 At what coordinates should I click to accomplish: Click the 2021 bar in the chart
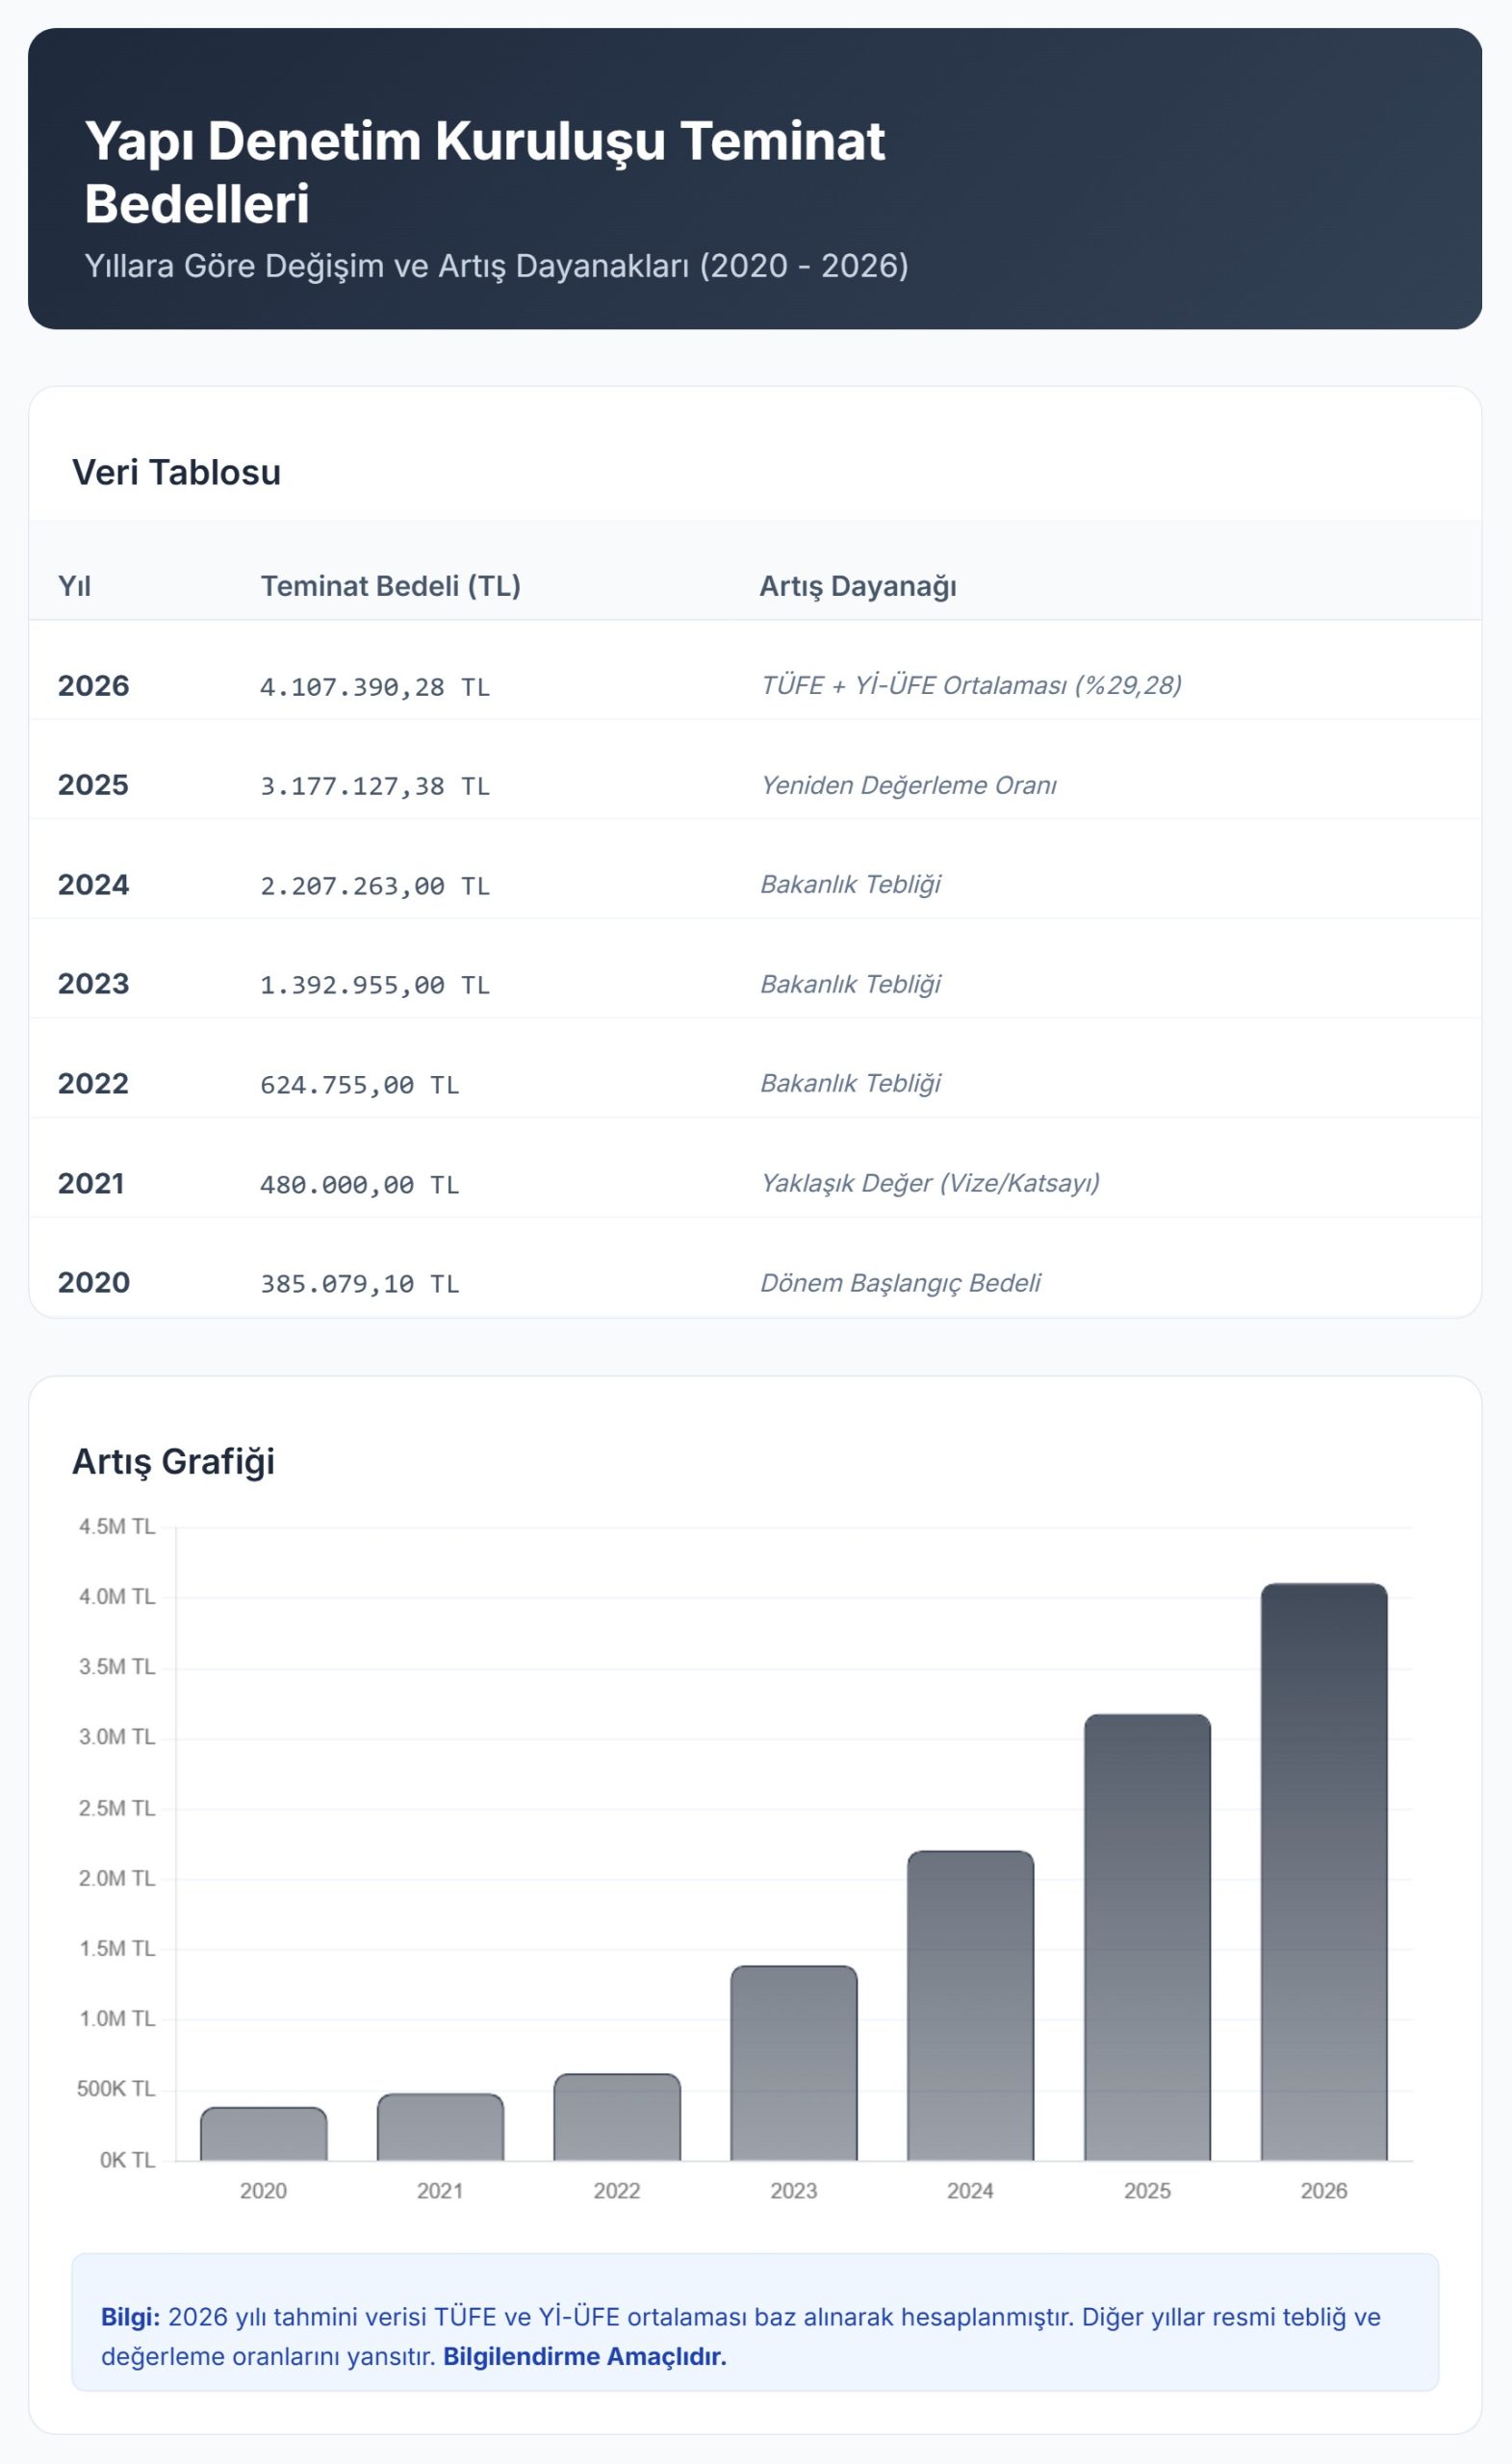440,2127
